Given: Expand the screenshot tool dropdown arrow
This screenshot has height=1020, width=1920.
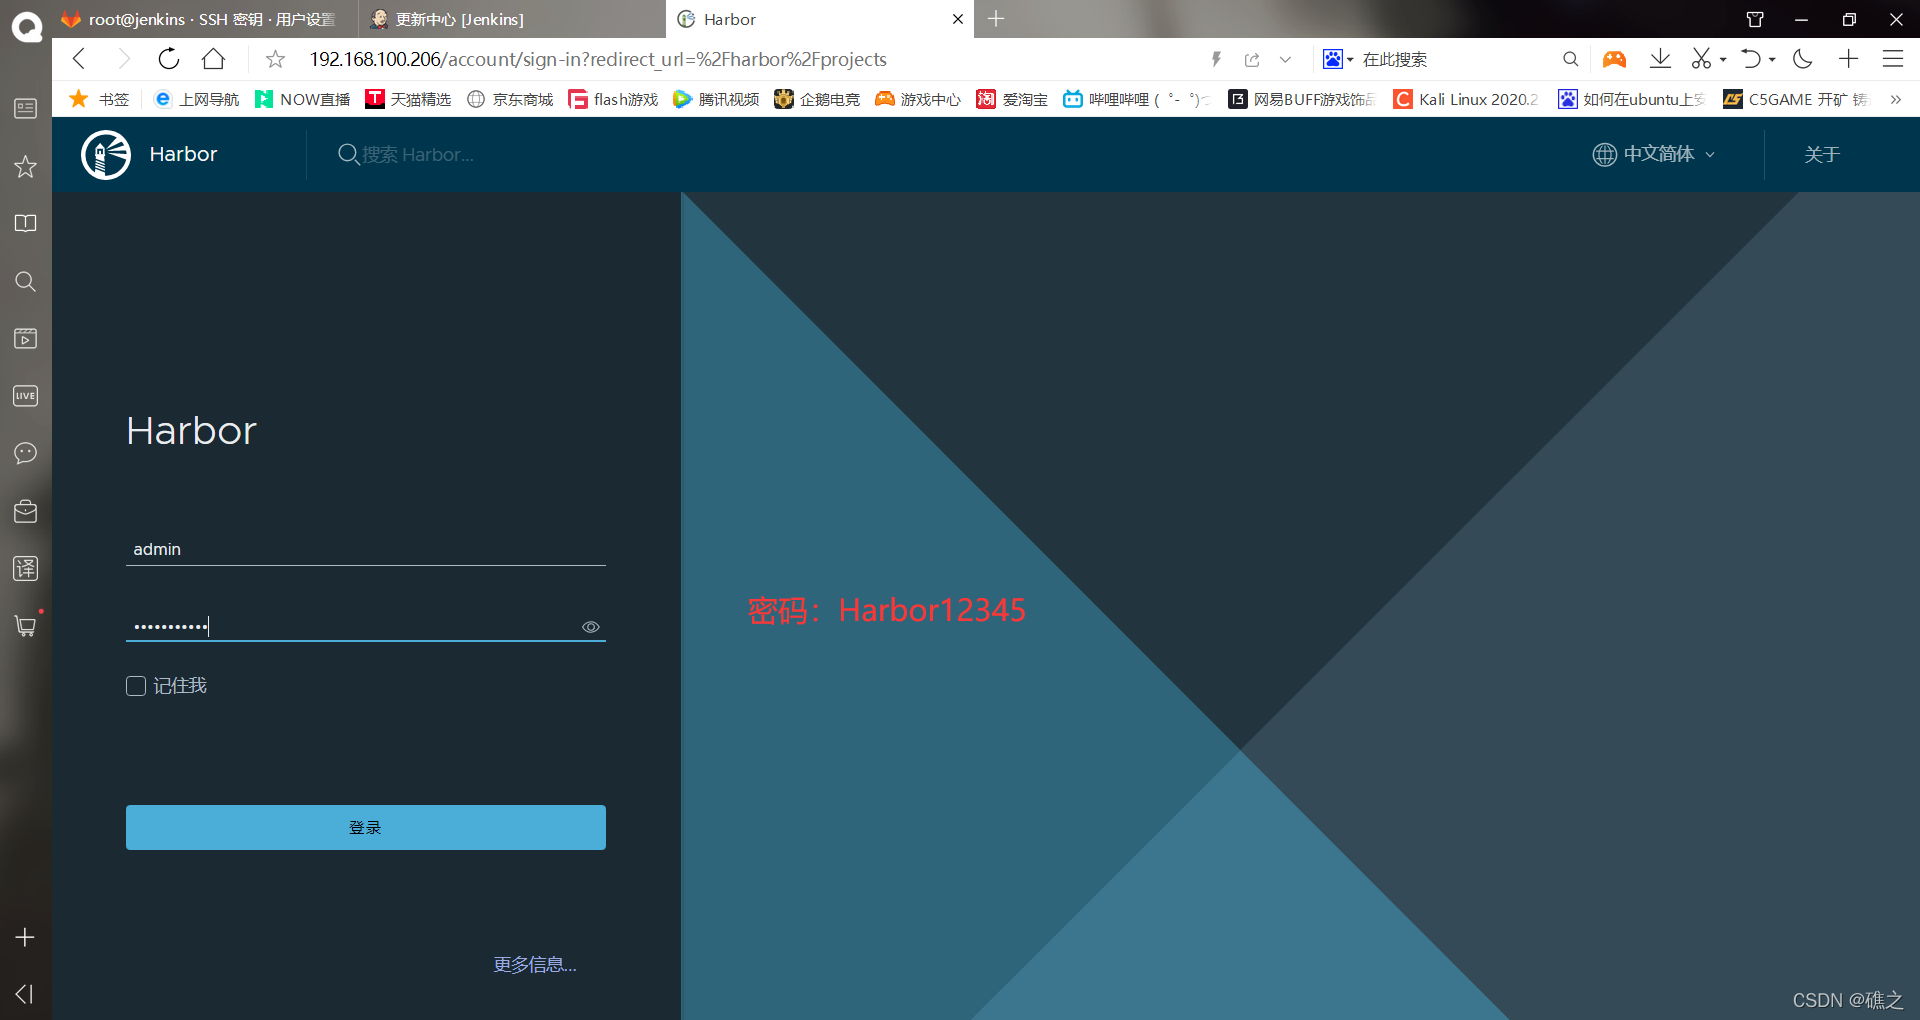Looking at the screenshot, I should pos(1723,60).
